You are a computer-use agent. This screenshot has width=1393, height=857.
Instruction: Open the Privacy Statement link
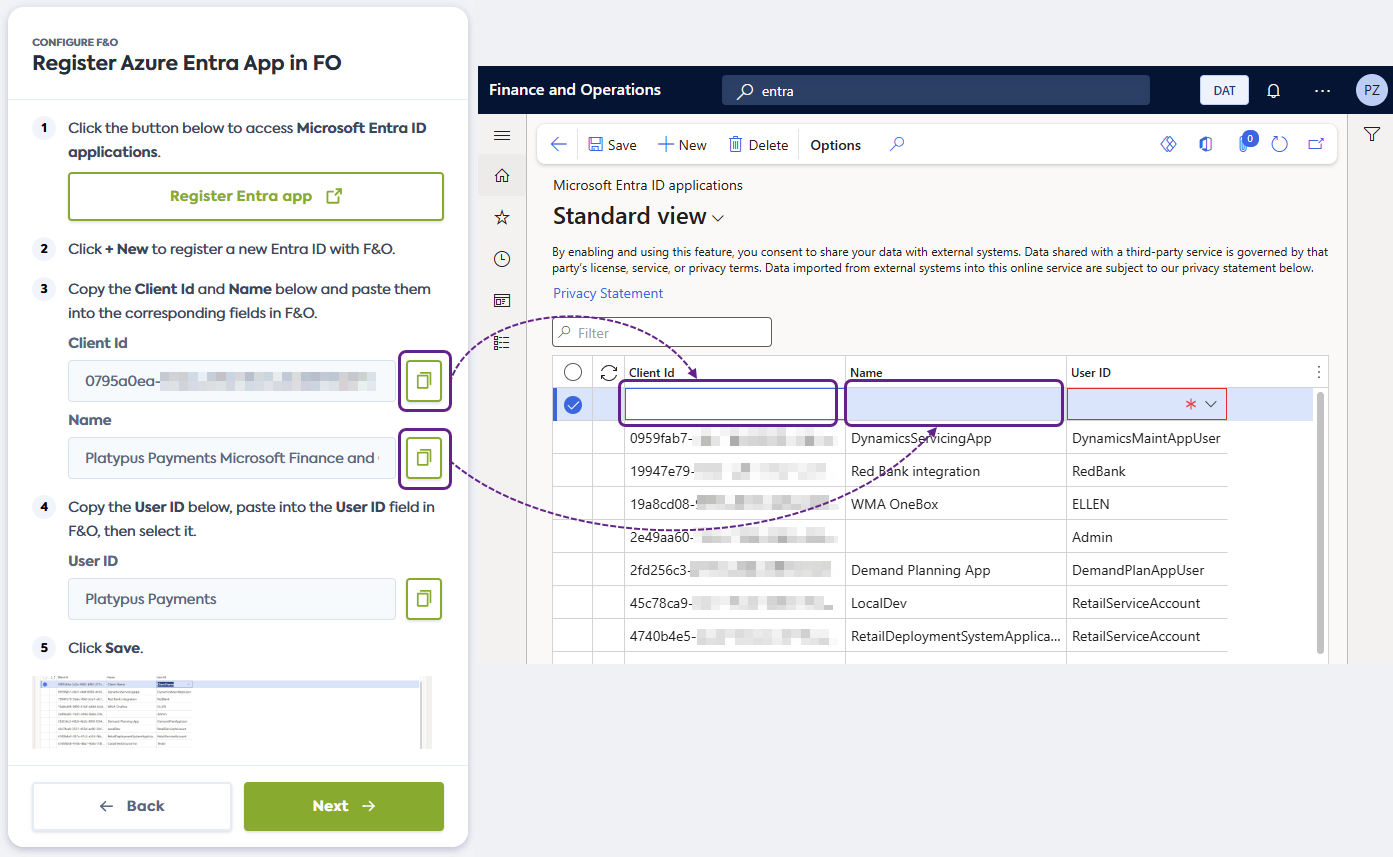[x=608, y=293]
